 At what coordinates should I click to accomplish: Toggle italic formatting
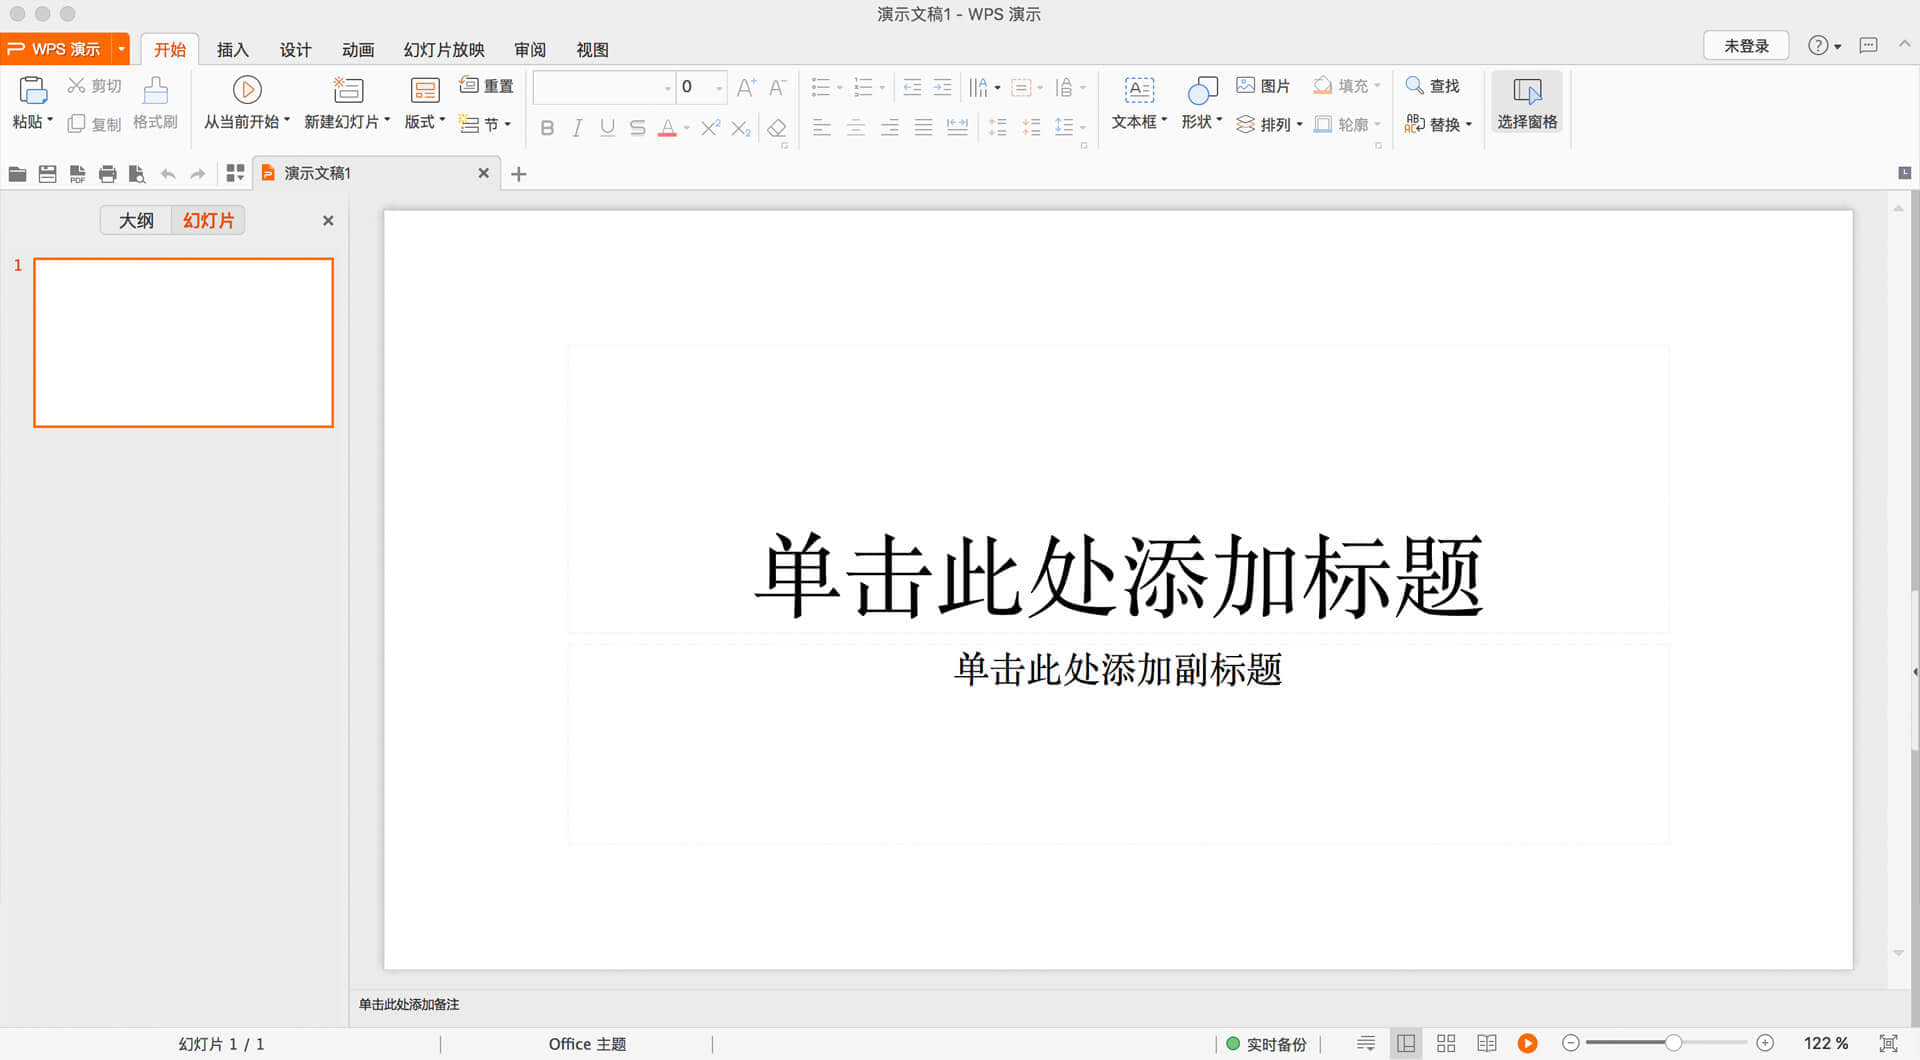577,128
